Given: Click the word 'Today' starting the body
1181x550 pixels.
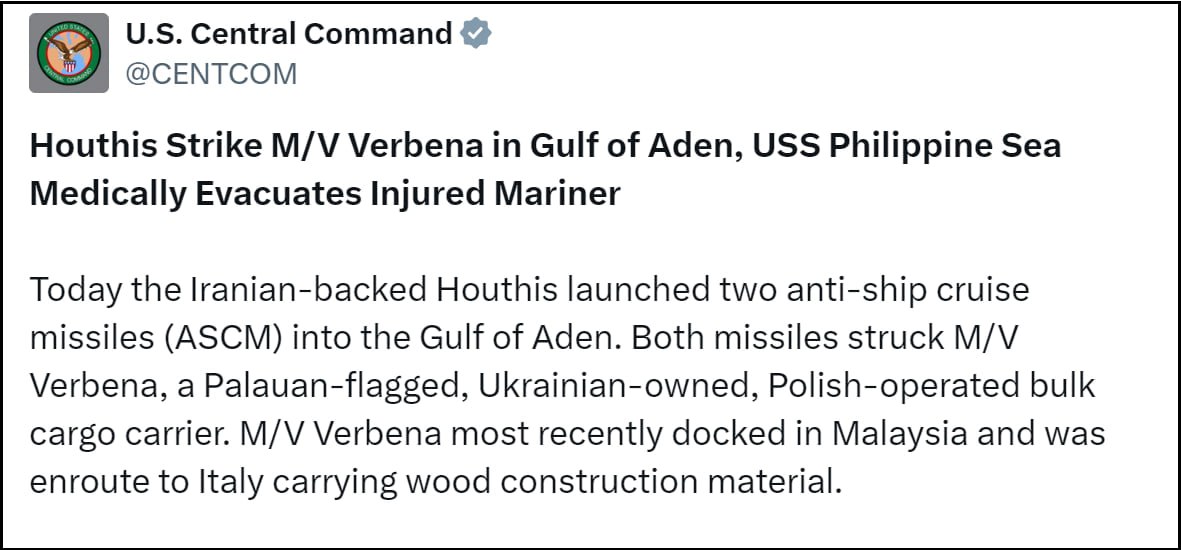Looking at the screenshot, I should 72,290.
